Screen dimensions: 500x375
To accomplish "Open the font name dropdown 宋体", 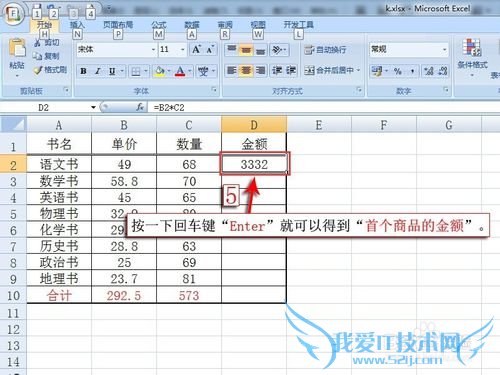I will (153, 50).
